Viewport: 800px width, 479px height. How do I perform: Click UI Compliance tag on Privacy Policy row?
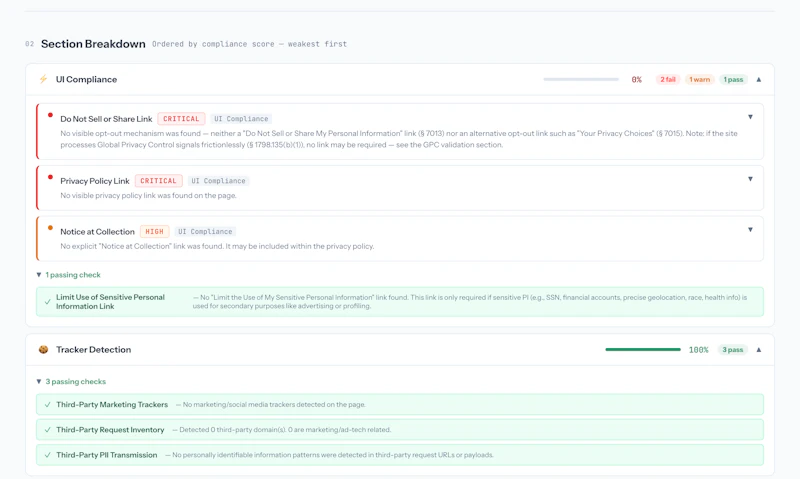(218, 181)
